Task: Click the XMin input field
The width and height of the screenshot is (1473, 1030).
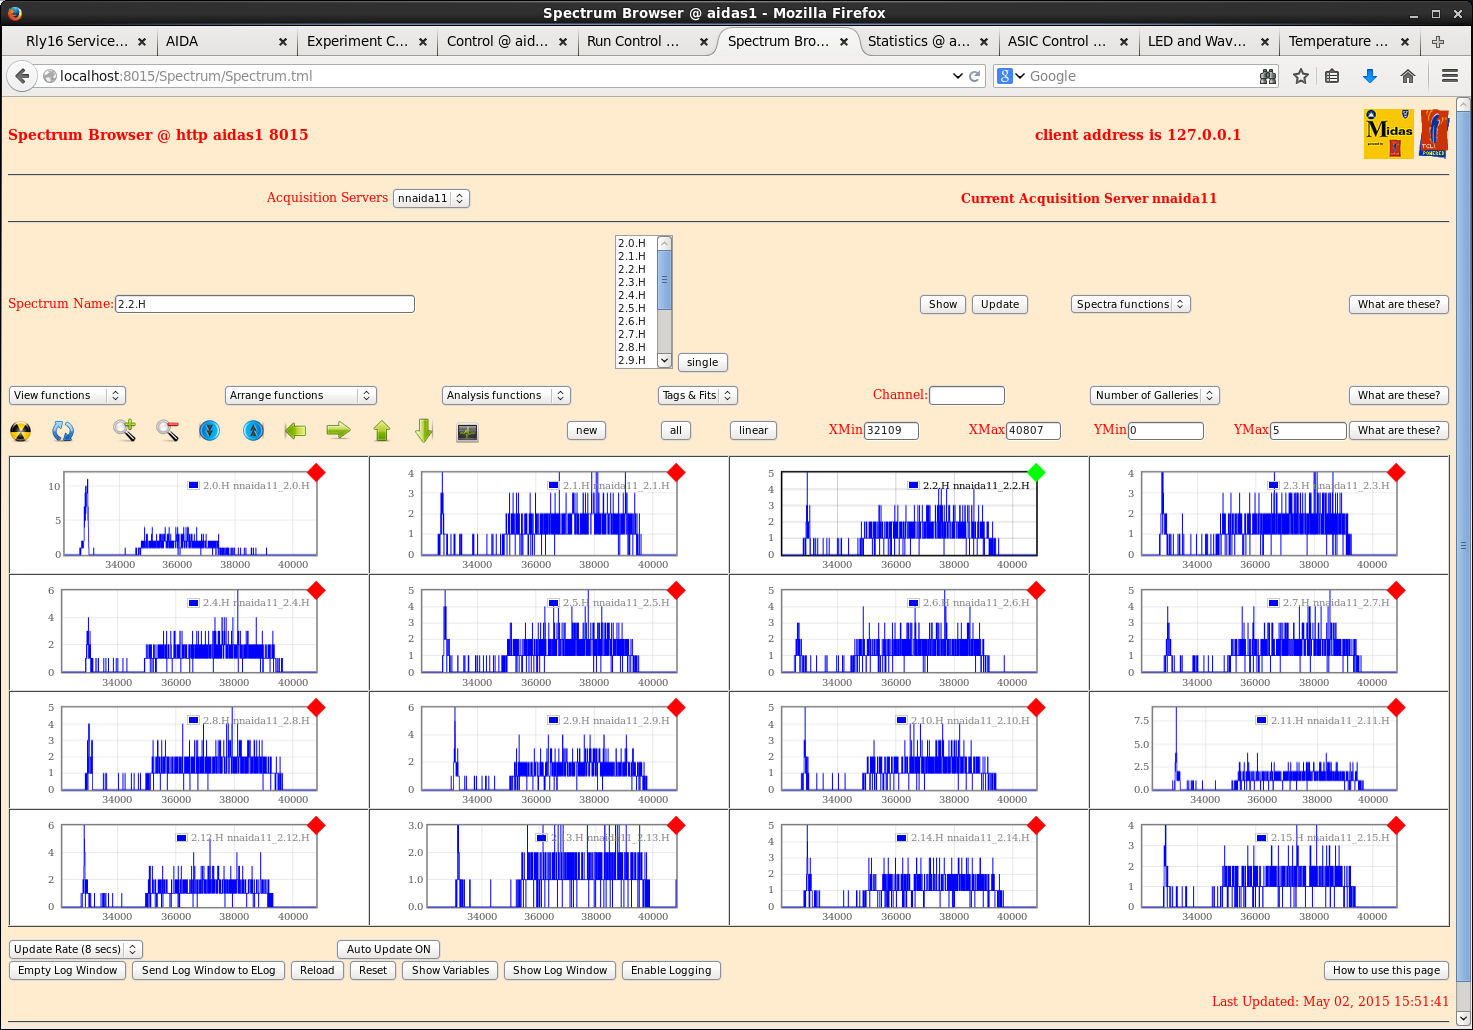Action: 891,430
